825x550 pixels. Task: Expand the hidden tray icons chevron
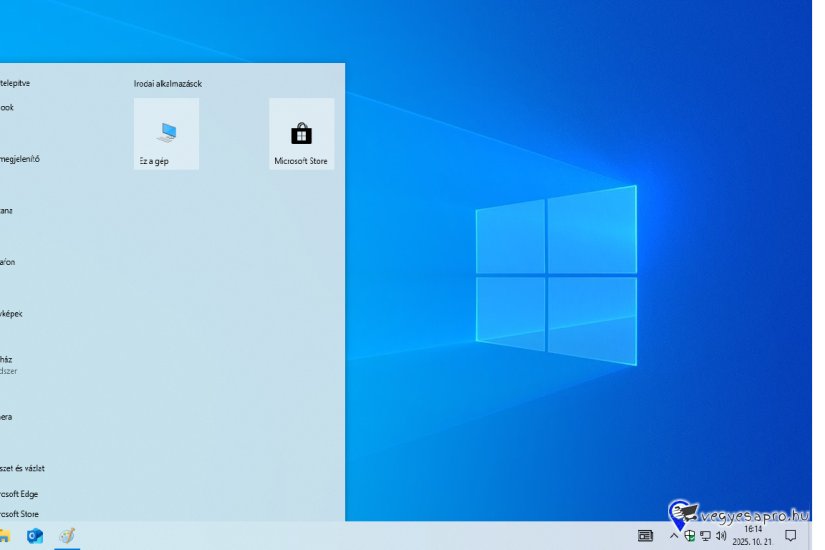pyautogui.click(x=674, y=536)
